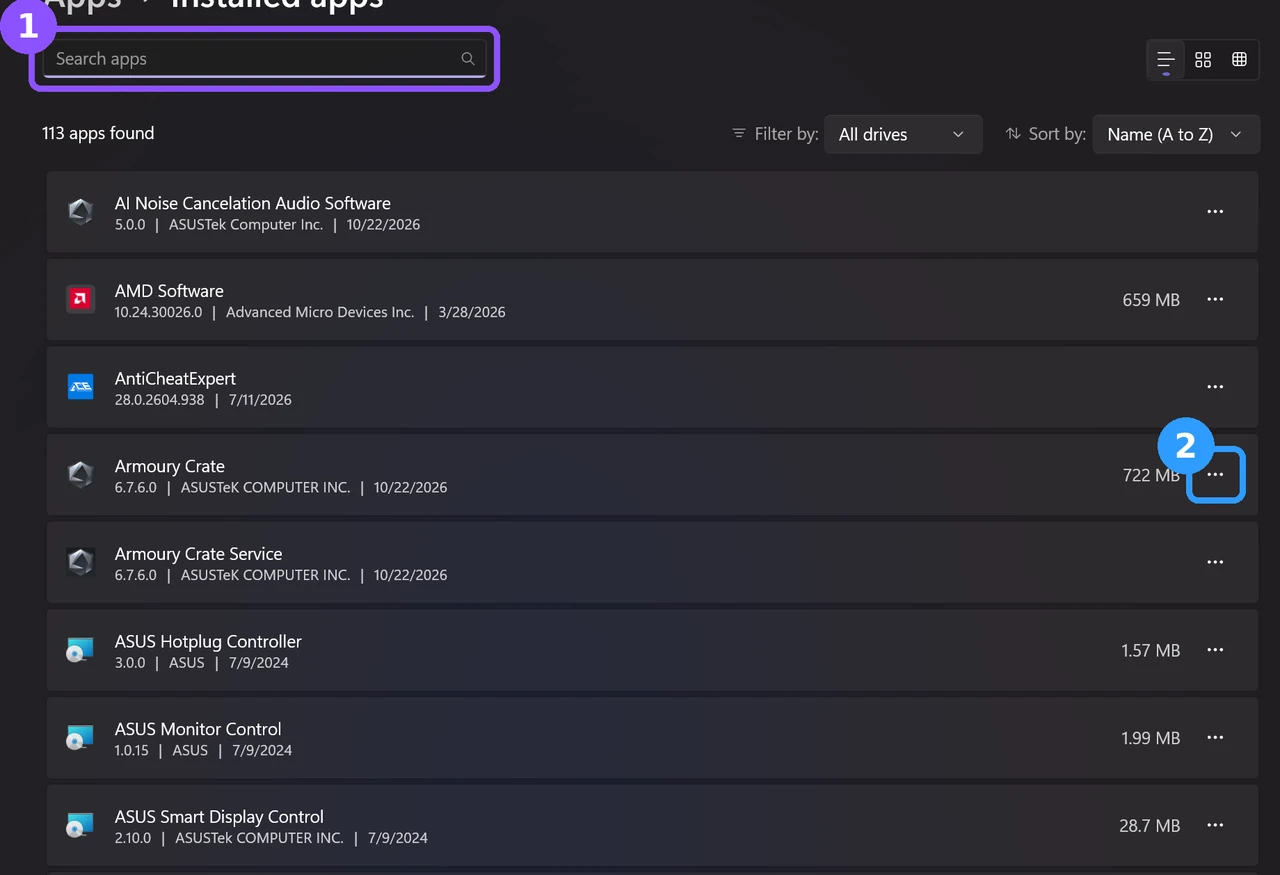
Task: Switch to list view layout
Action: click(x=1166, y=60)
